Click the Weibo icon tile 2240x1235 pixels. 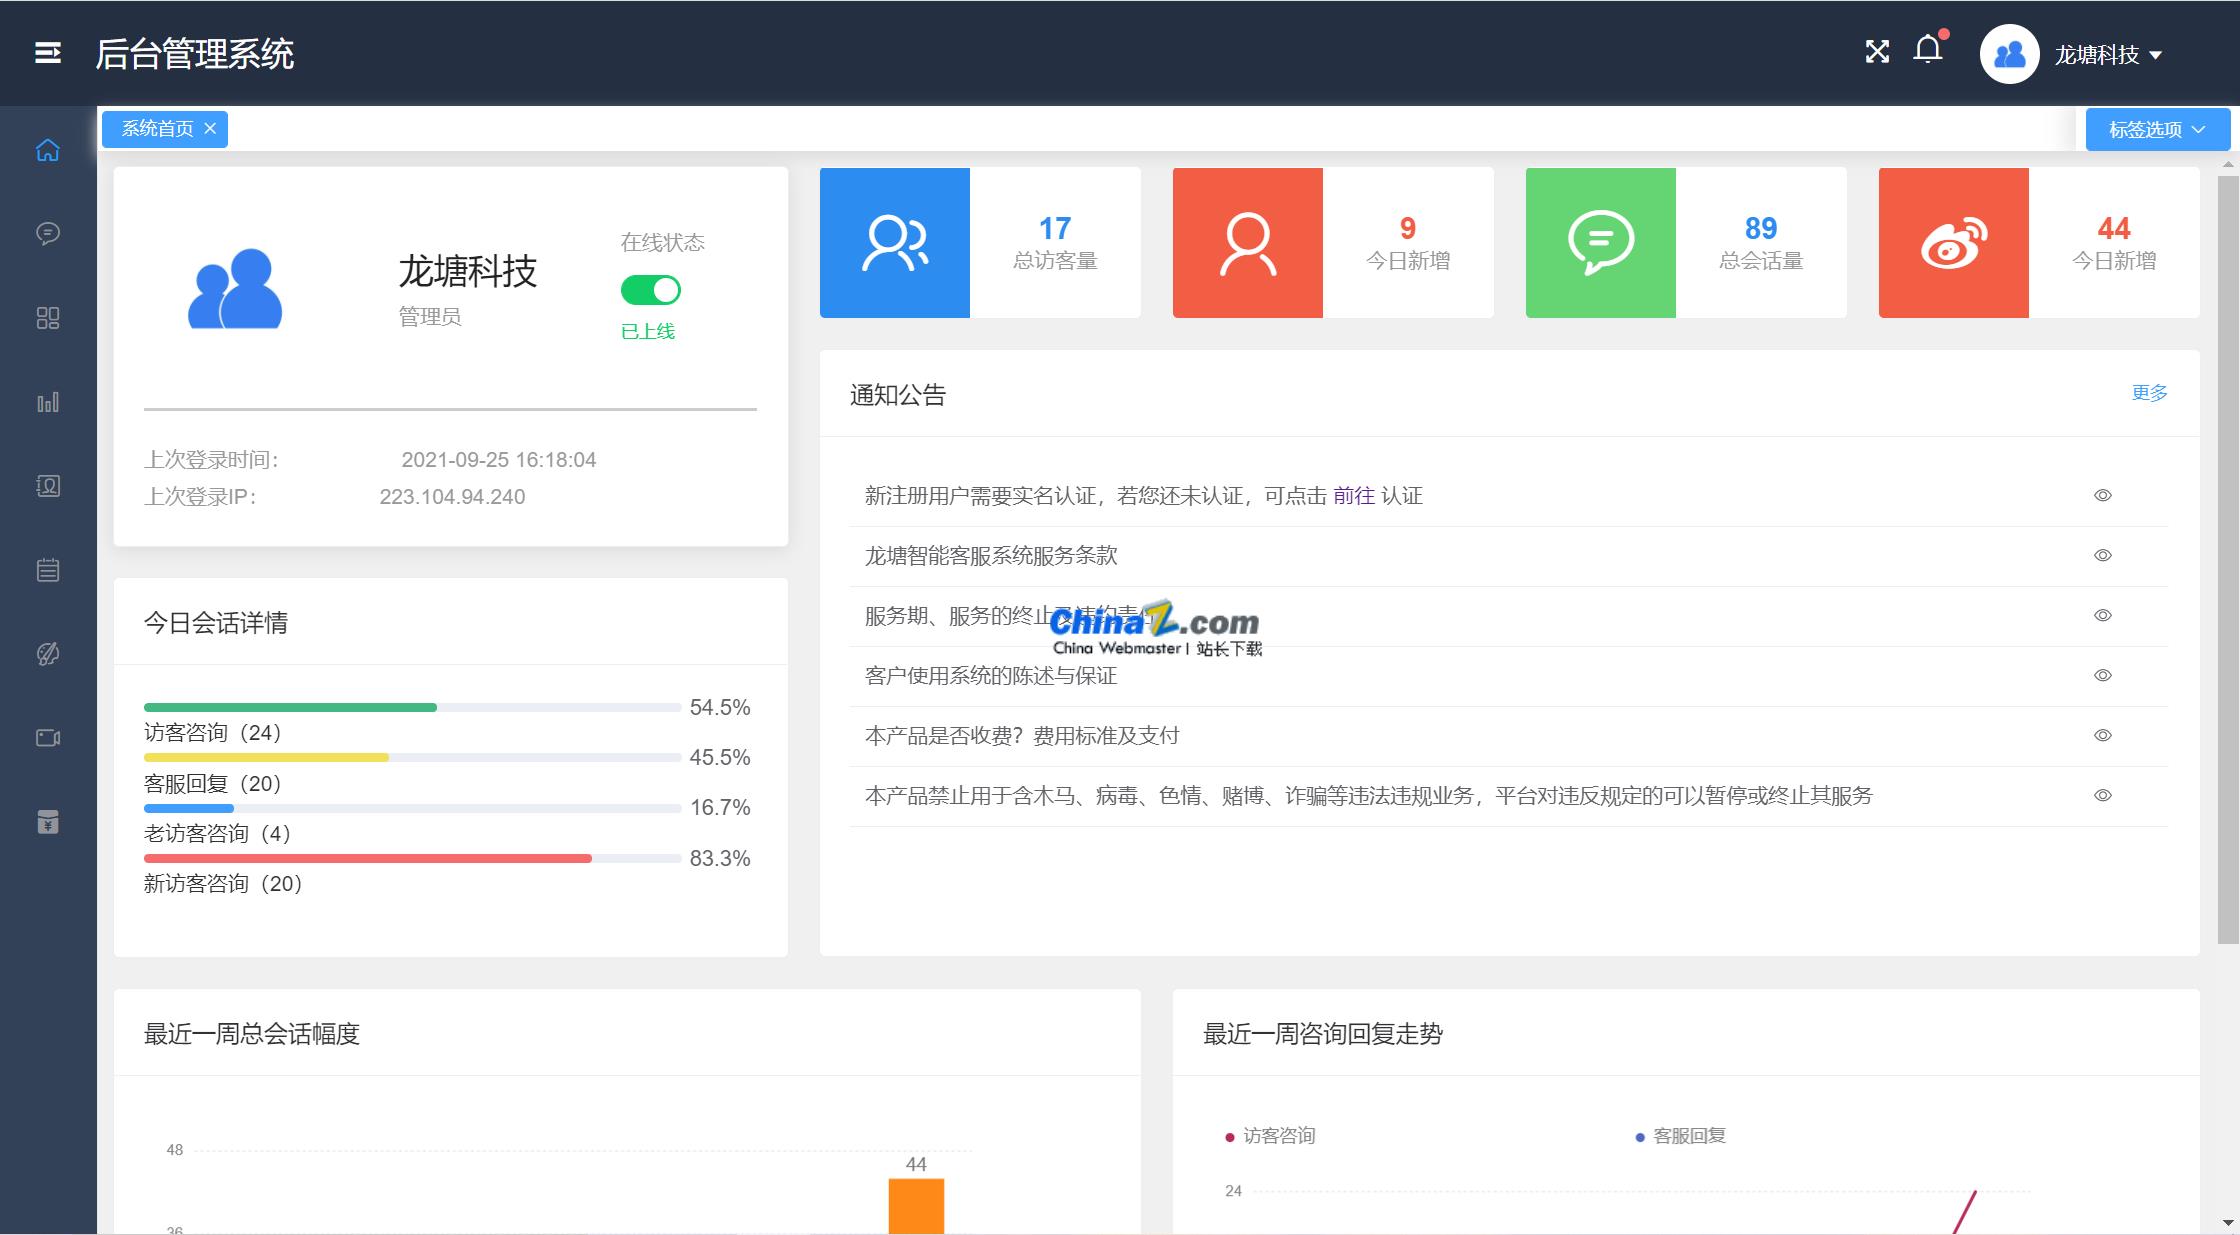[1954, 243]
